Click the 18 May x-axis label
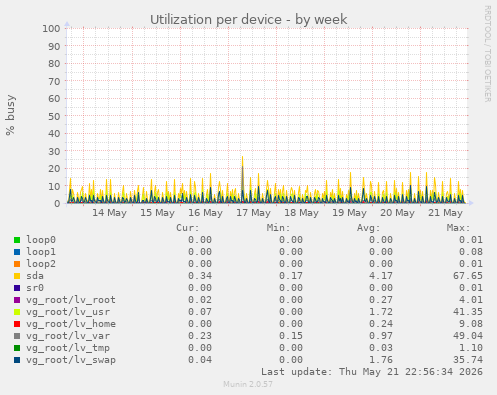The width and height of the screenshot is (497, 395). pos(301,213)
